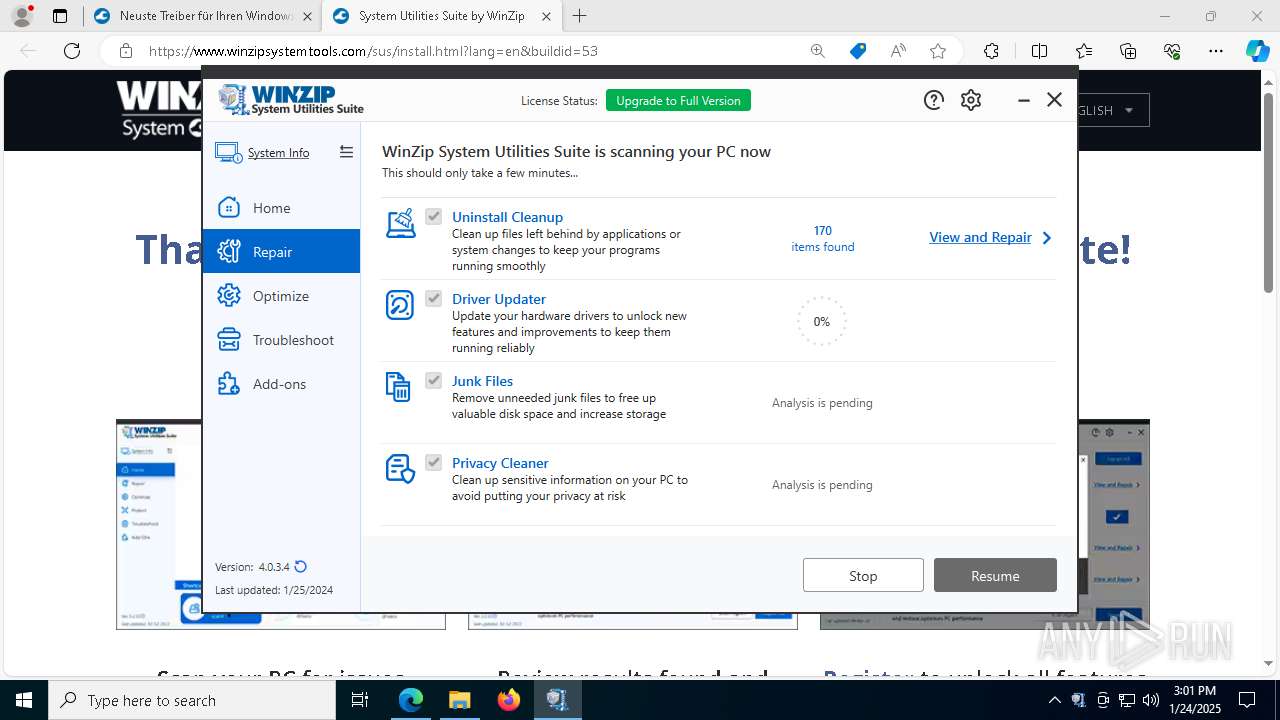This screenshot has height=720, width=1280.
Task: Uncheck the Junk Files checkbox
Action: point(433,380)
